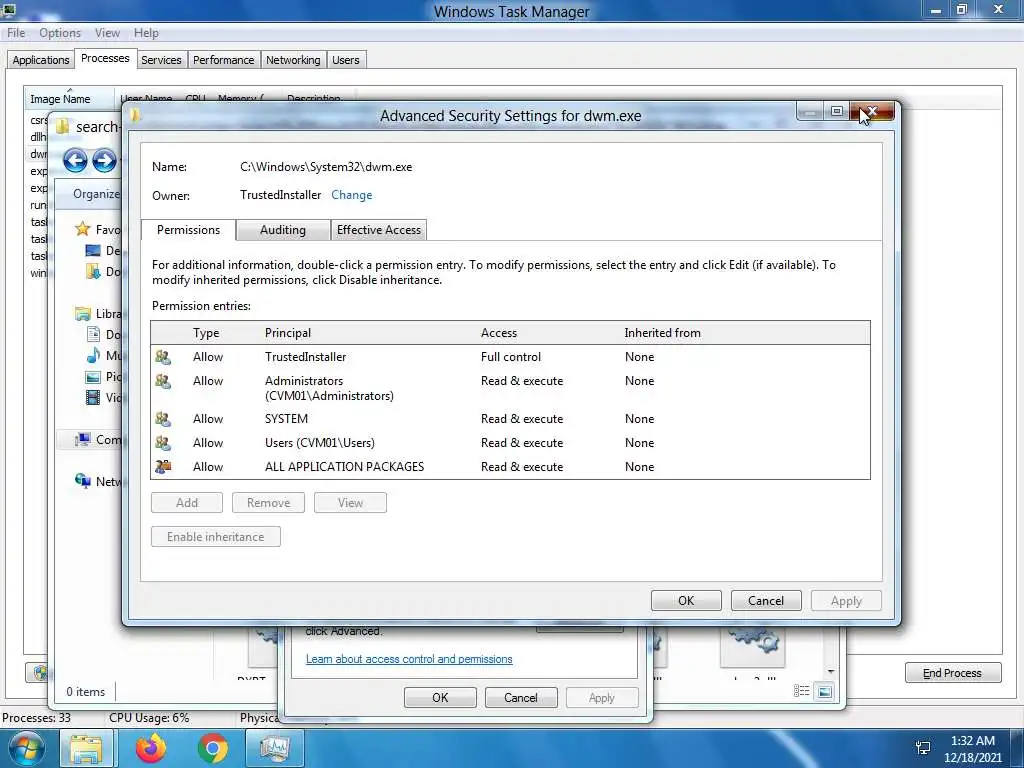Go forward in the Explorer window
The image size is (1024, 768).
104,160
